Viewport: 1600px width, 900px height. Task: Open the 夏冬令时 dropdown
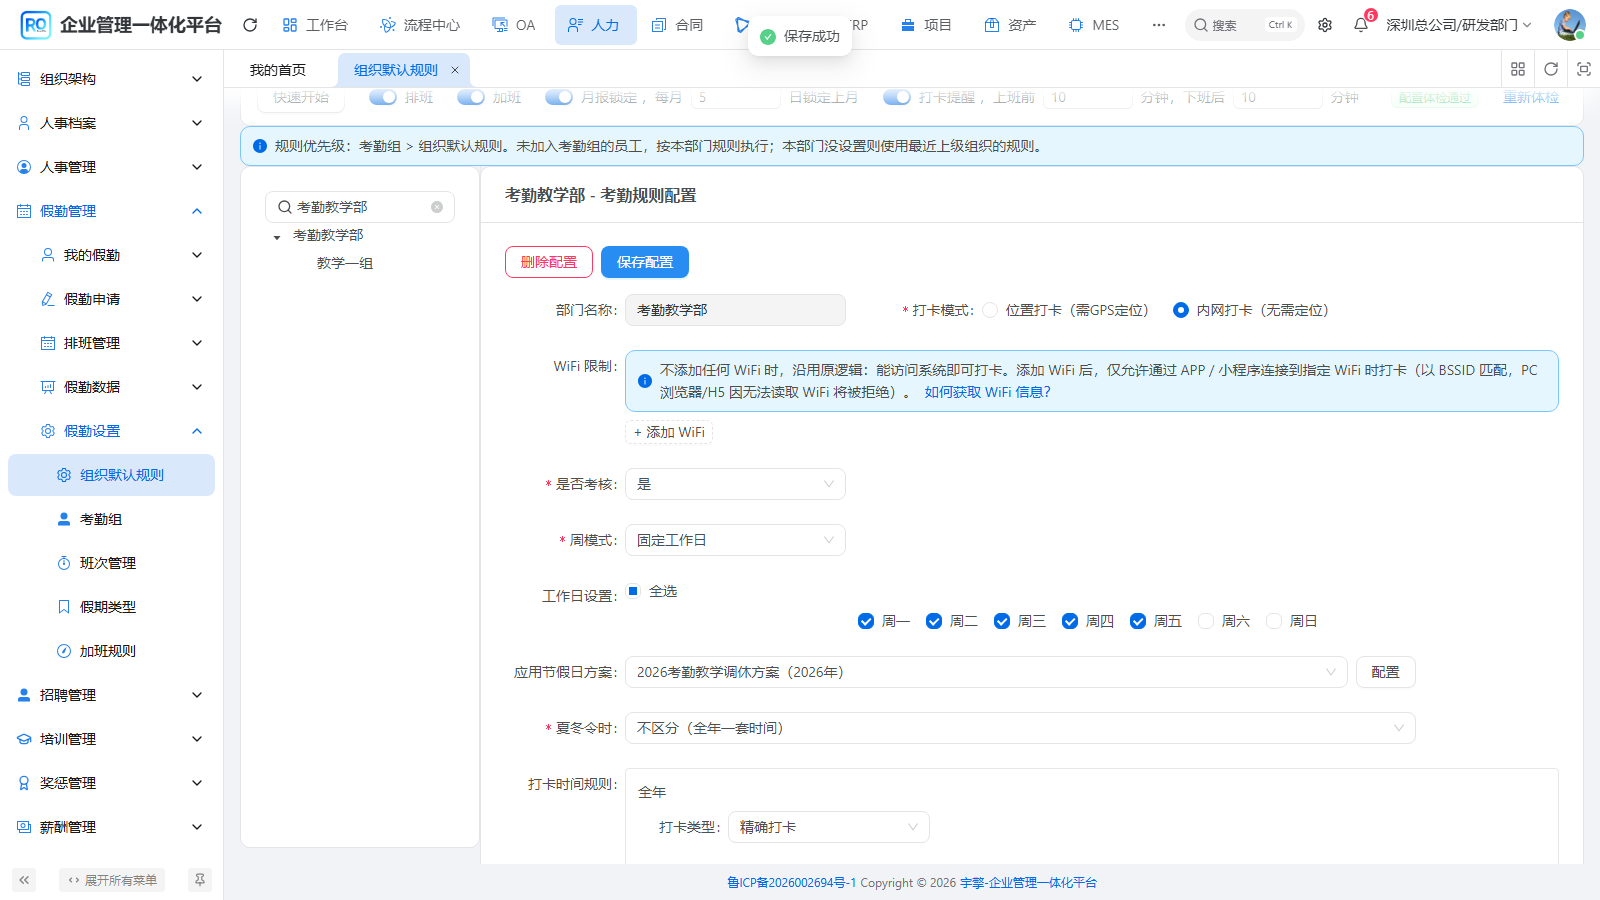1020,728
